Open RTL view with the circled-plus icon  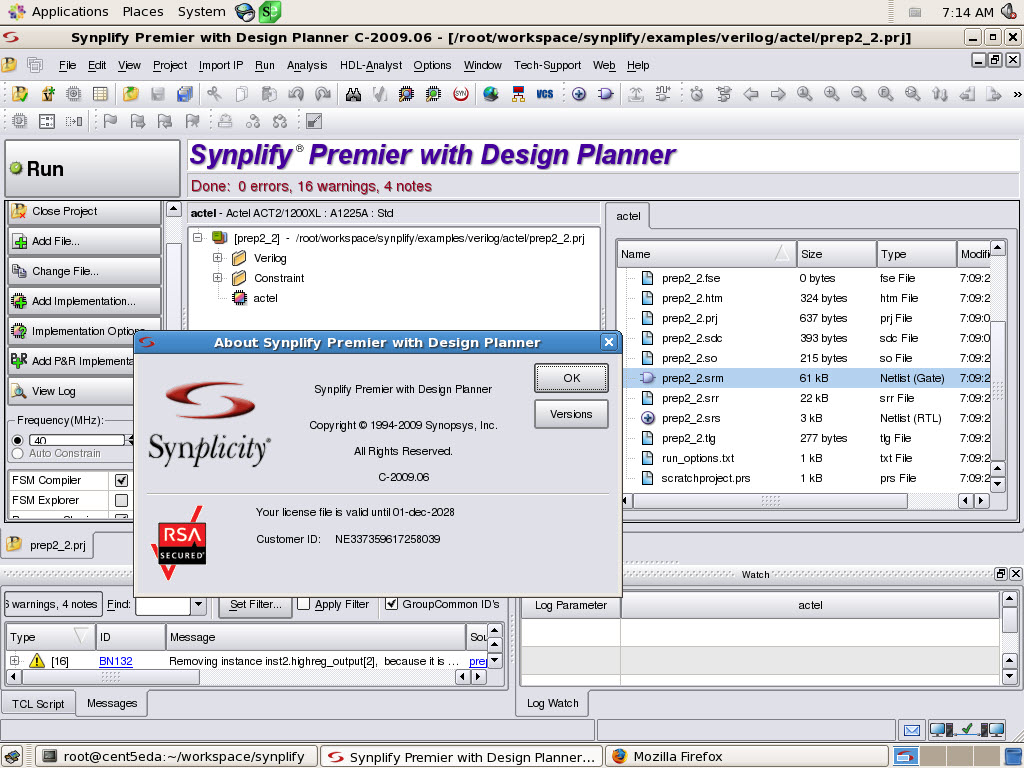point(579,94)
